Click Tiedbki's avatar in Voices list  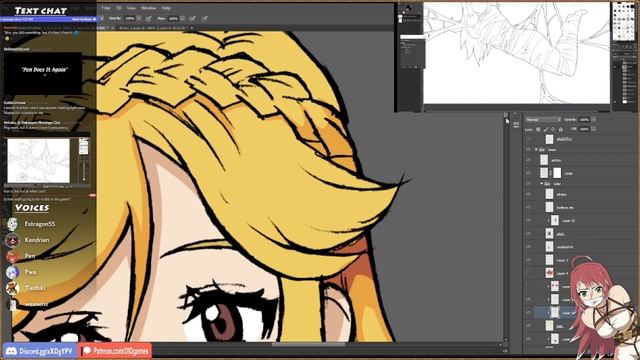coord(13,288)
